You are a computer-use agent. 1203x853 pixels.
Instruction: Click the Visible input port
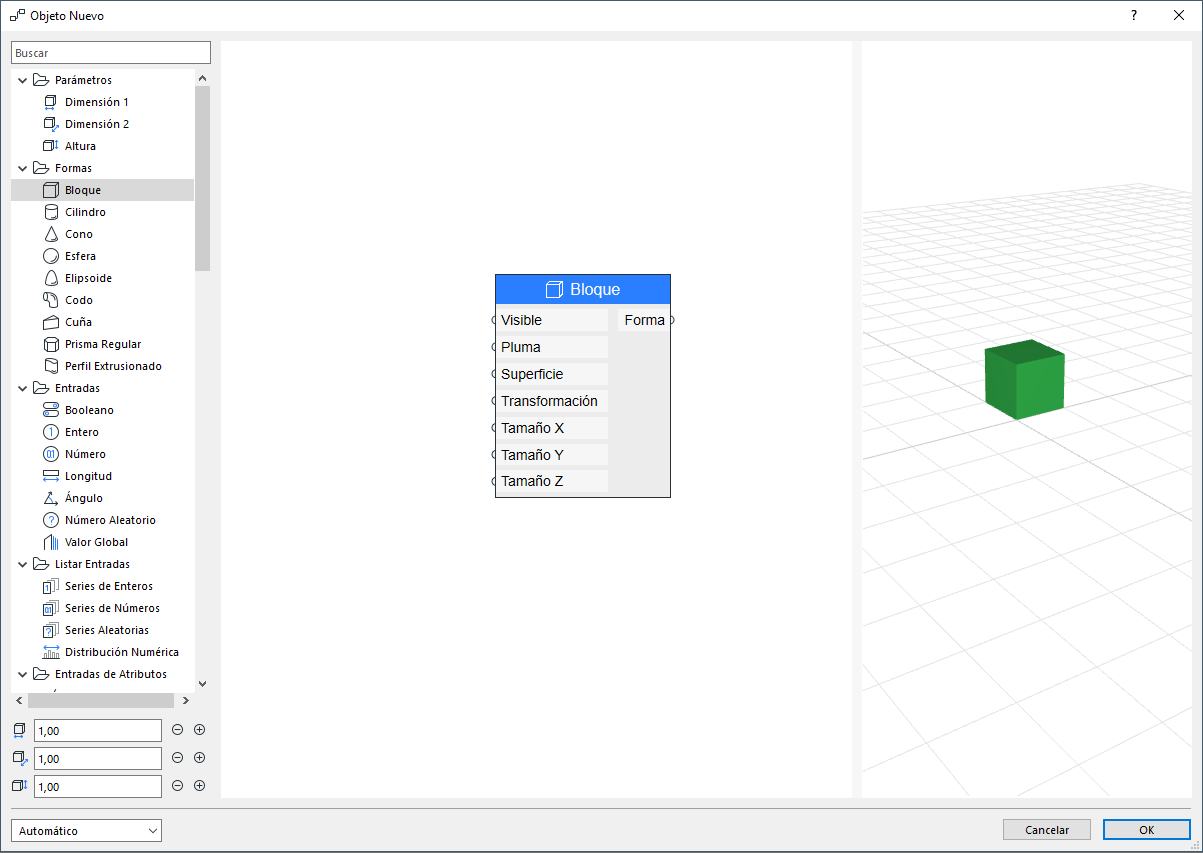pos(494,320)
